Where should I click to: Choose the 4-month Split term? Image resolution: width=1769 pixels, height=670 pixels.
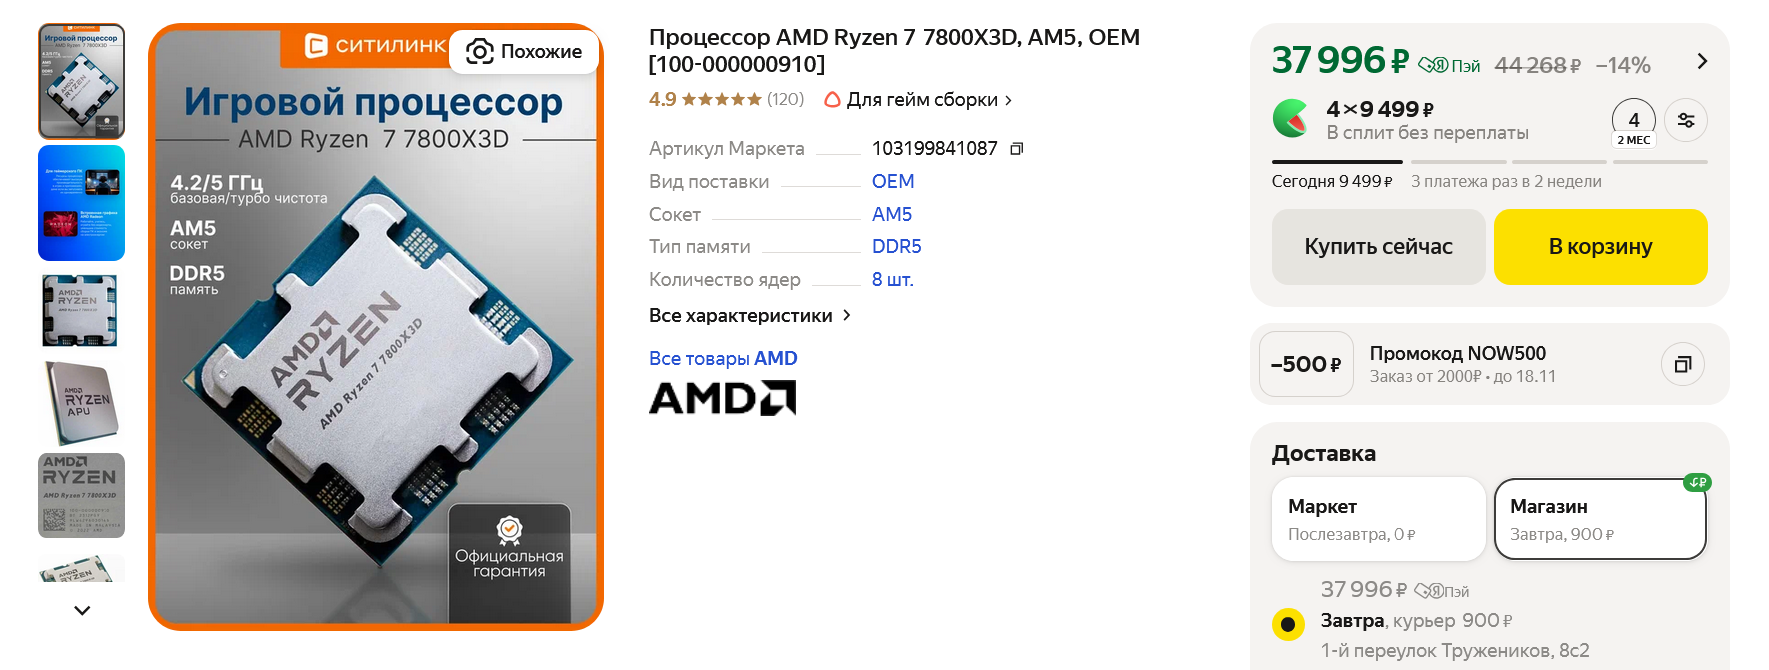pos(1634,124)
